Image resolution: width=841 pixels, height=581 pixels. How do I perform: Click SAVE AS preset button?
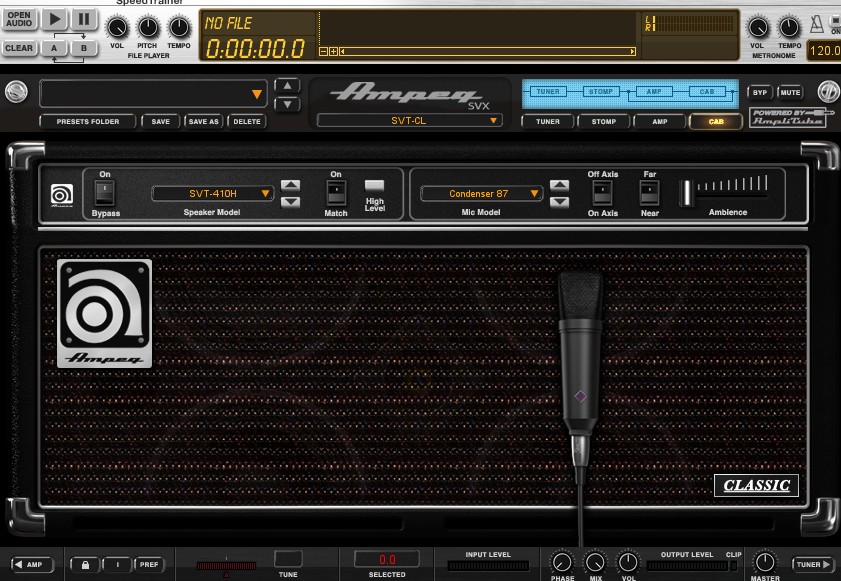[203, 122]
